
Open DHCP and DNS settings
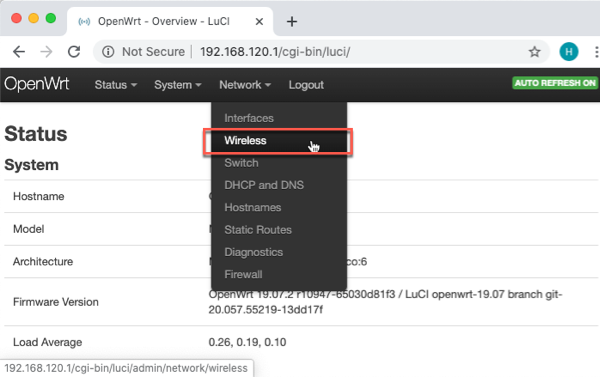(x=279, y=185)
